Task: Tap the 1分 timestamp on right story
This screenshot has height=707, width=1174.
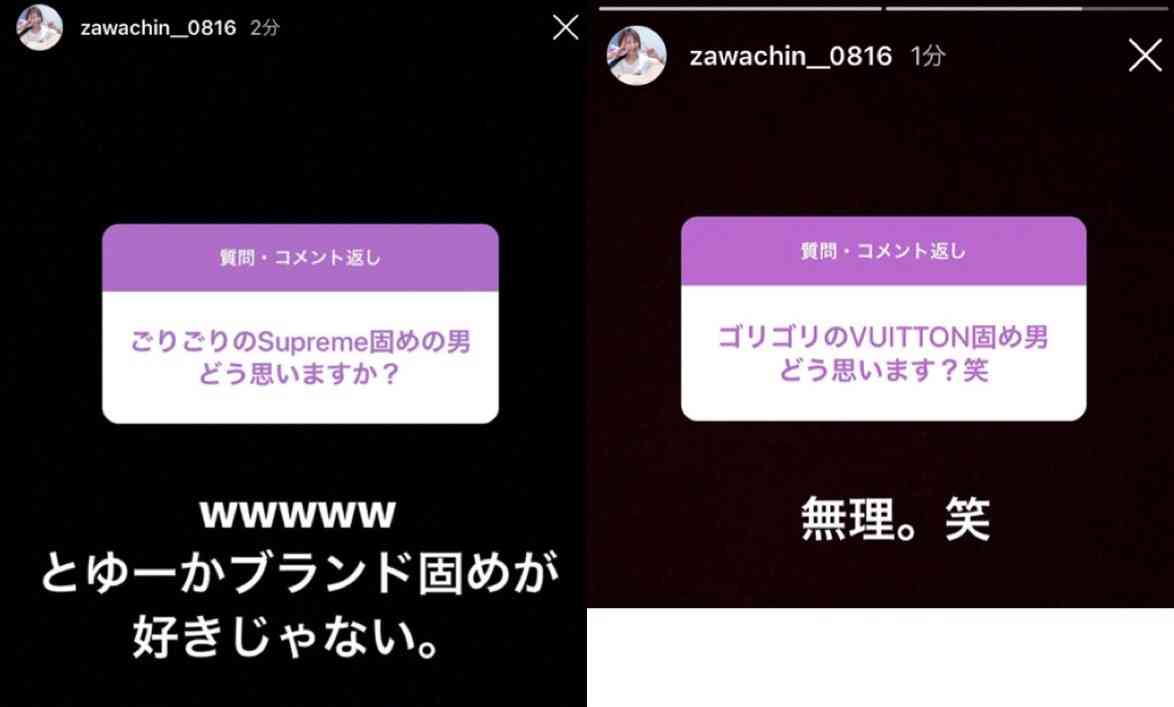Action: pyautogui.click(x=928, y=56)
